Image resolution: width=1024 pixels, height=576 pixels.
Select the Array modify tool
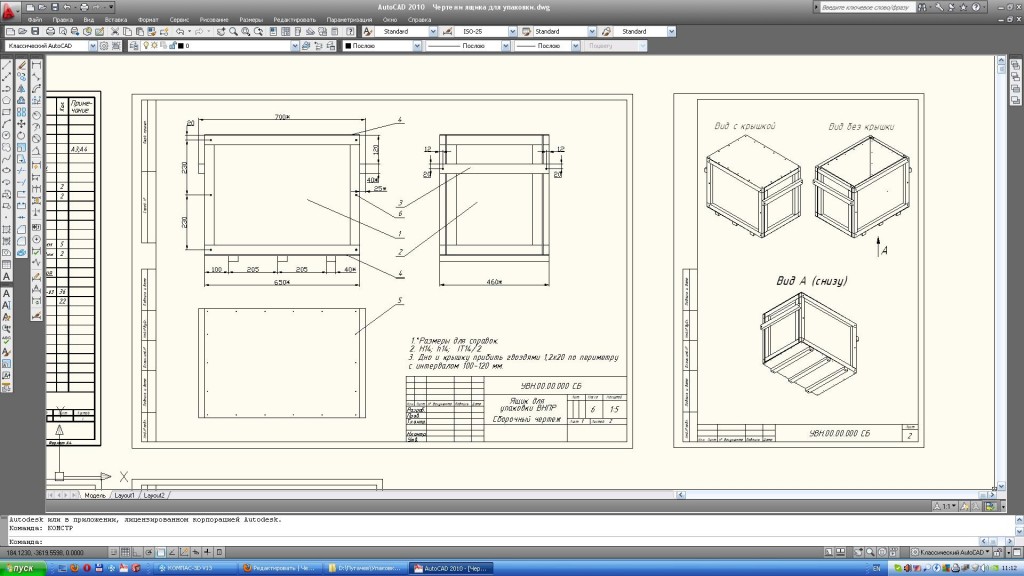[22, 112]
